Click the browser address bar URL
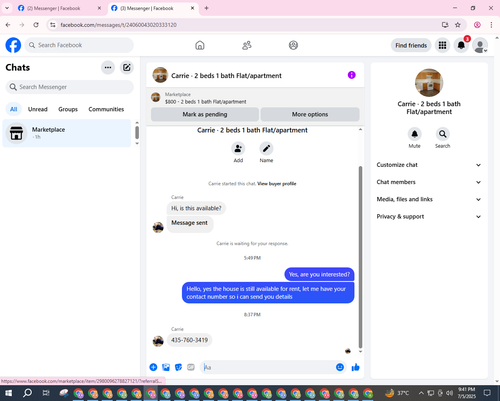 [x=119, y=25]
